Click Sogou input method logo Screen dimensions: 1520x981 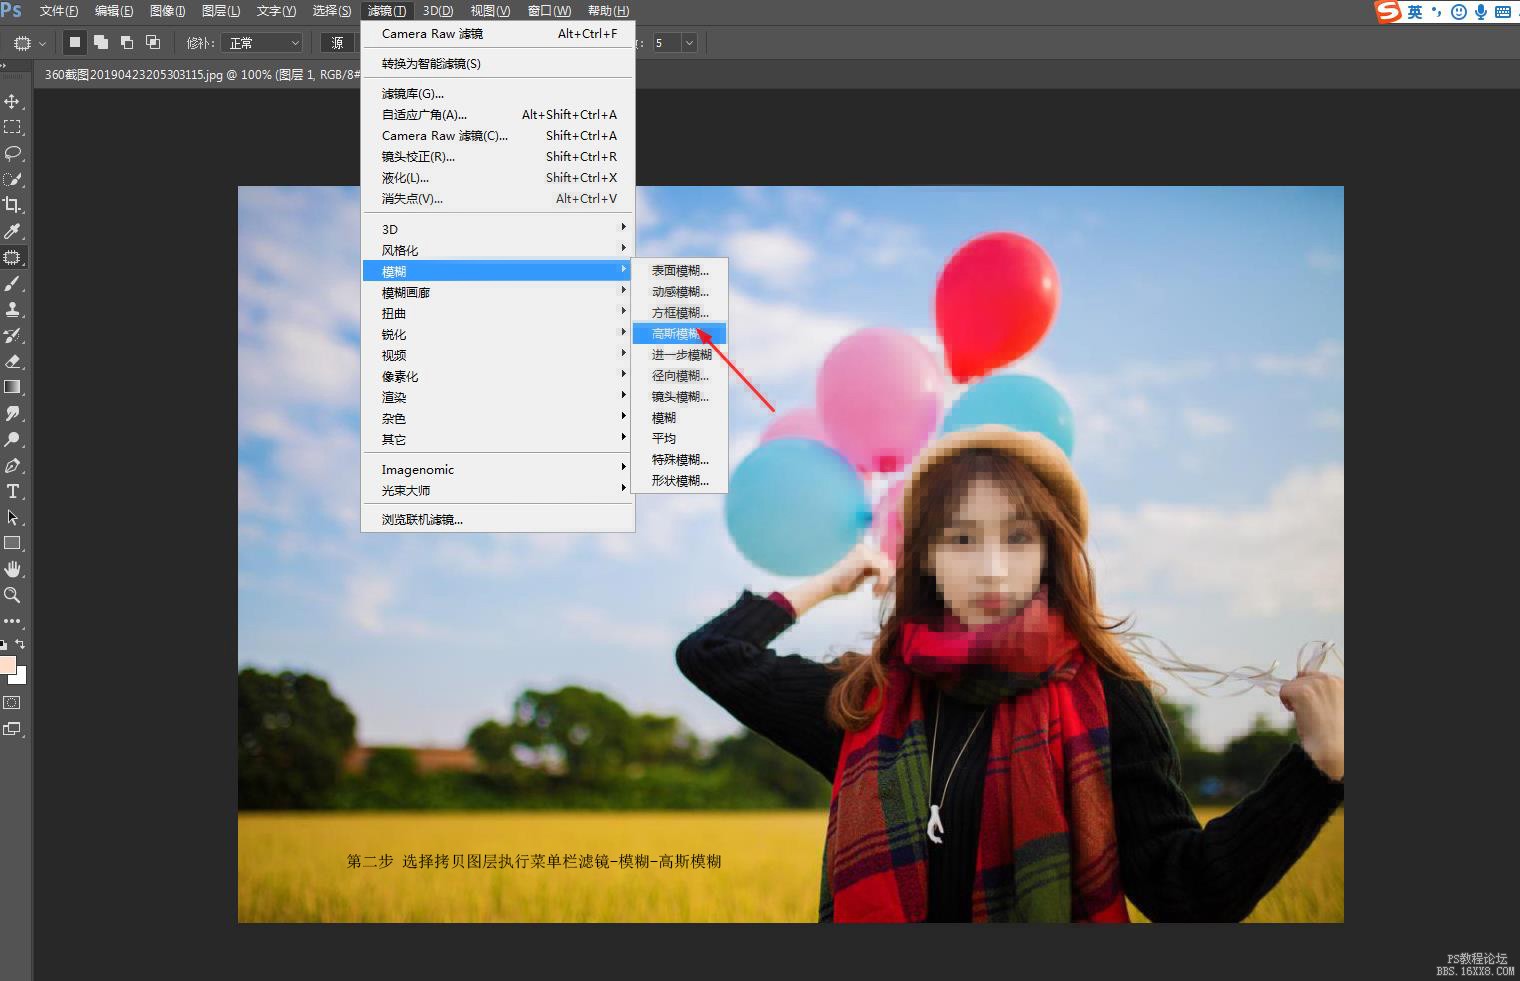click(1388, 11)
